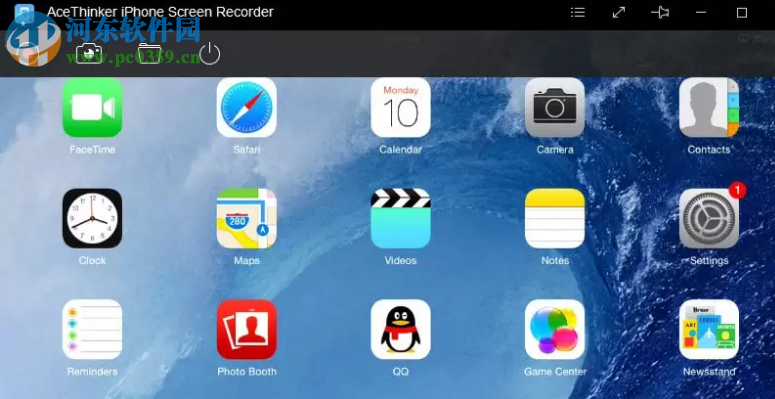This screenshot has height=399, width=775.
Task: Toggle fullscreen with the diagonal arrows icon
Action: [619, 13]
